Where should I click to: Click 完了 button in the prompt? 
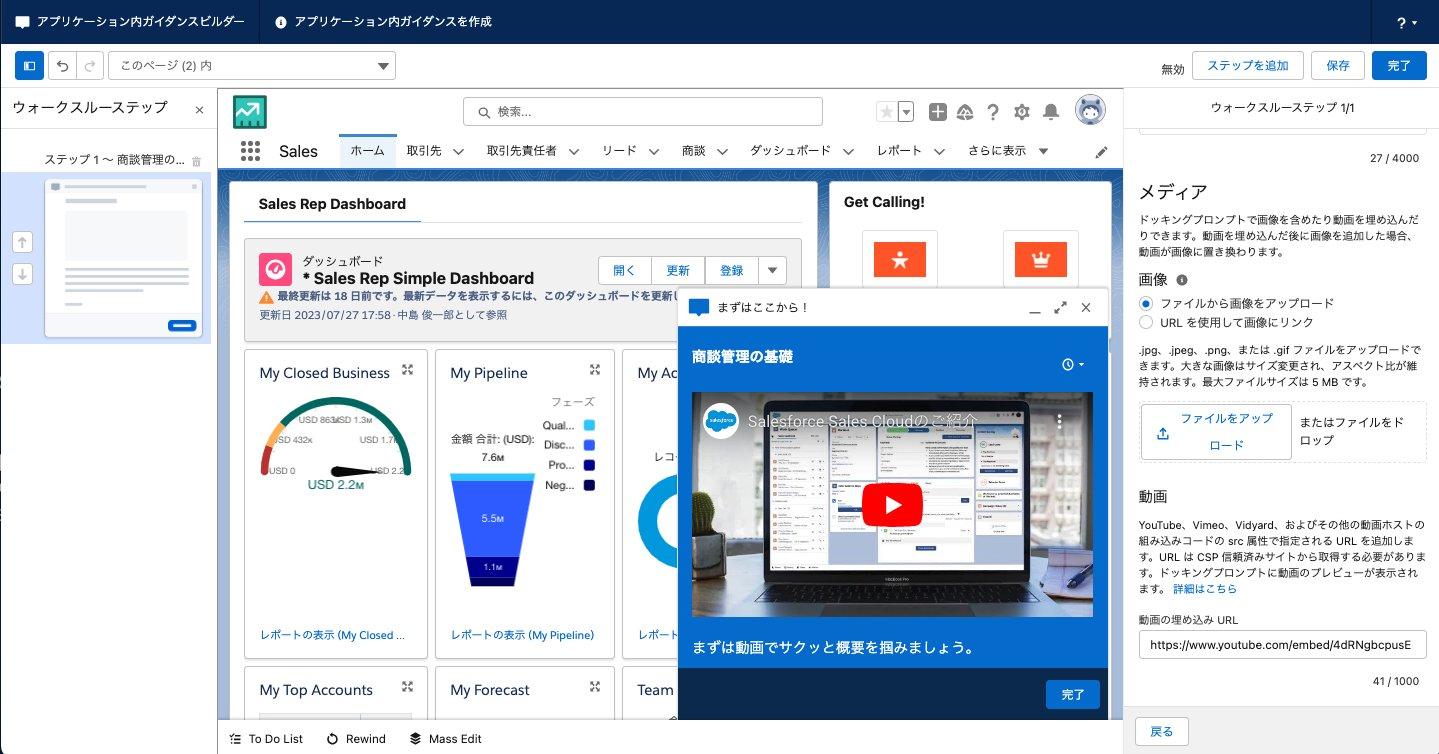pos(1073,694)
